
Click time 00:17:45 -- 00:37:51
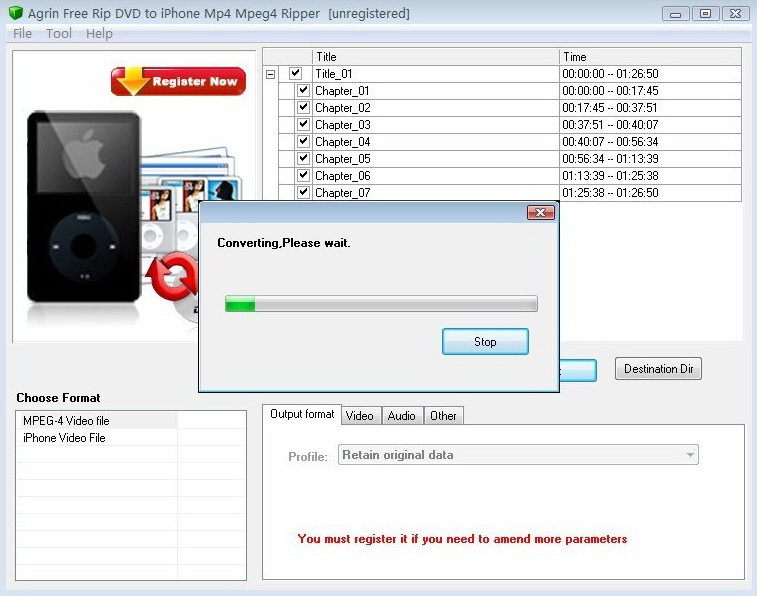[x=610, y=108]
